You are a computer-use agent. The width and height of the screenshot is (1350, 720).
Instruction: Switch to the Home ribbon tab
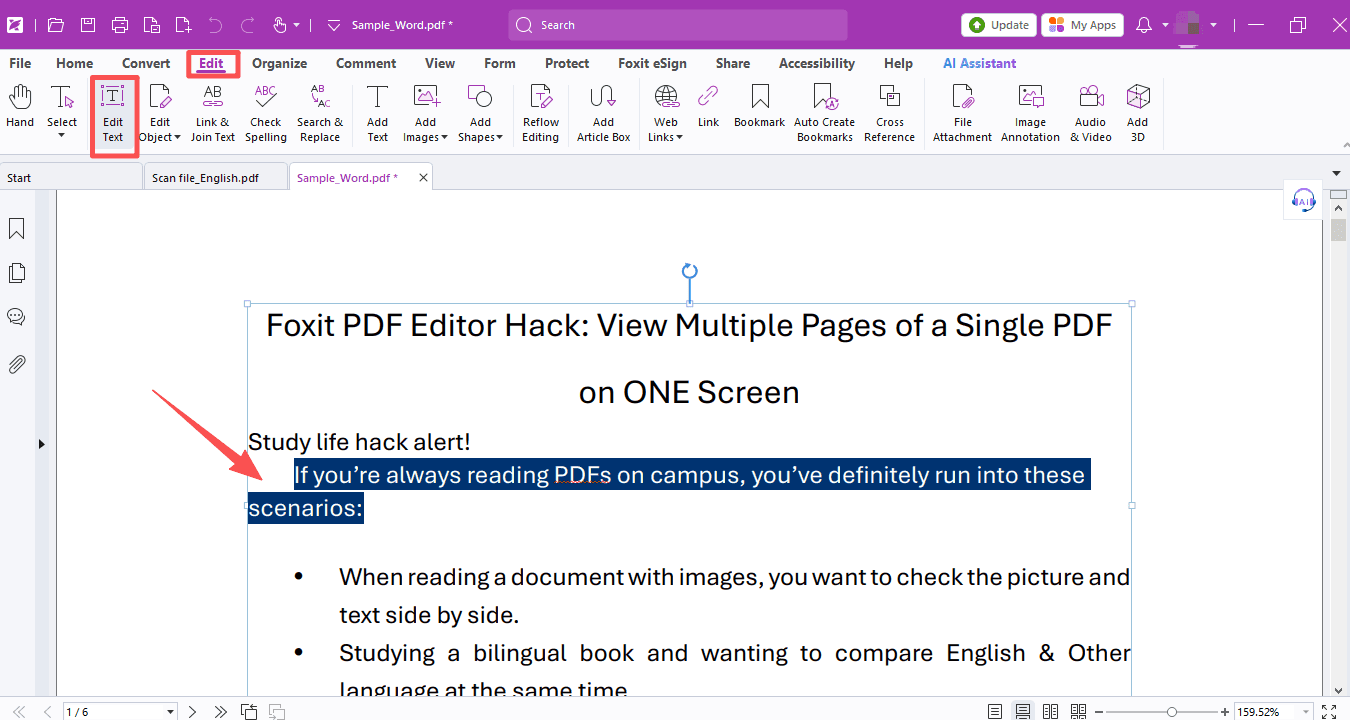pos(75,63)
